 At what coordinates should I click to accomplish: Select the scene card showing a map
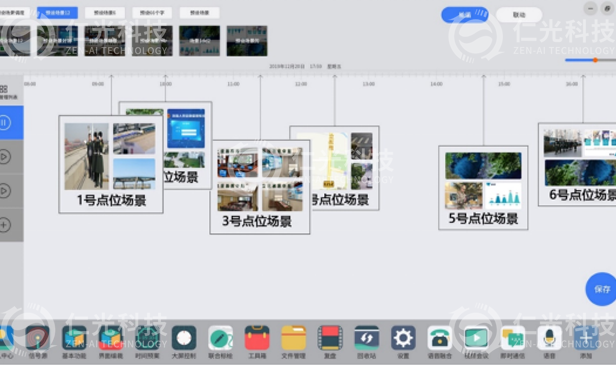pyautogui.click(x=344, y=168)
